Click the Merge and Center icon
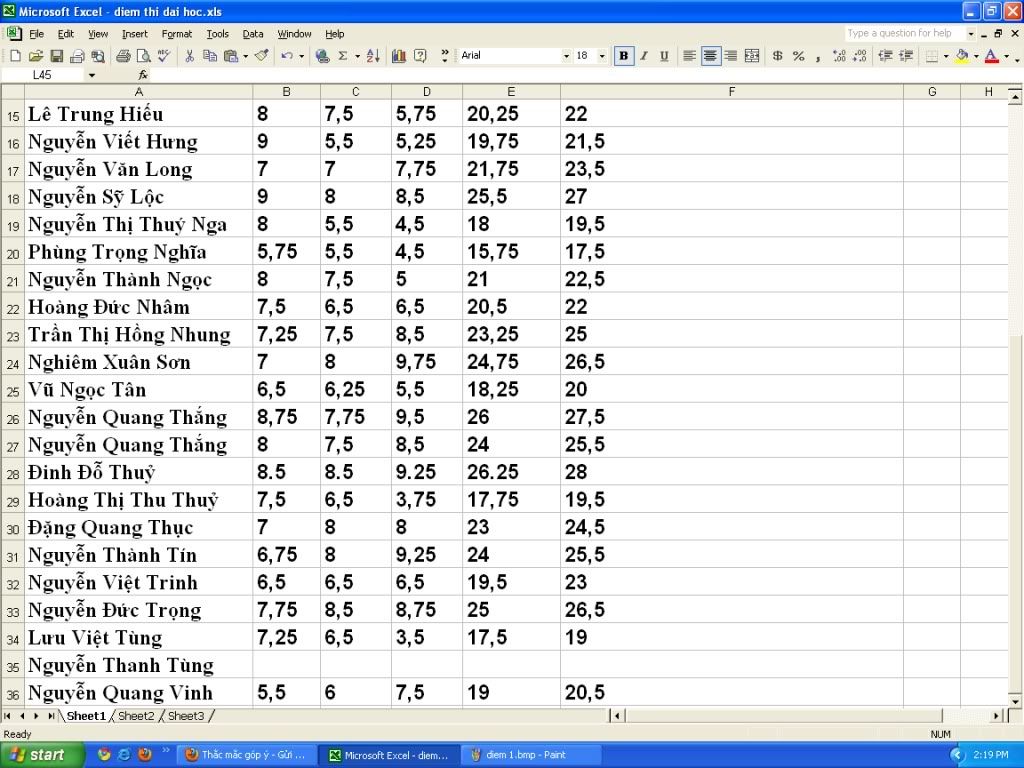This screenshot has height=768, width=1024. pos(752,56)
